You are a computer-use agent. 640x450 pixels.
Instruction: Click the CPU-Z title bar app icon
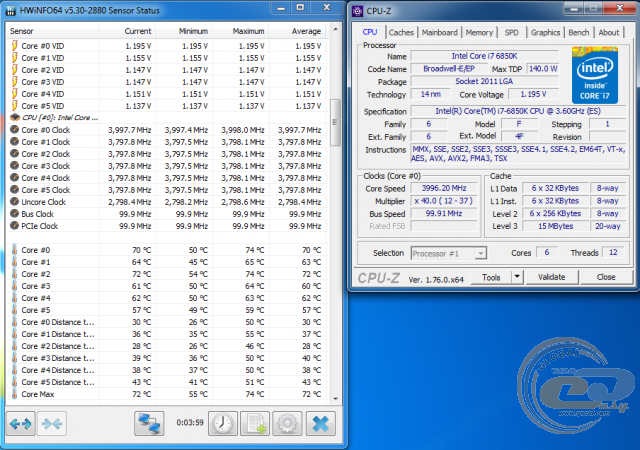click(x=358, y=11)
